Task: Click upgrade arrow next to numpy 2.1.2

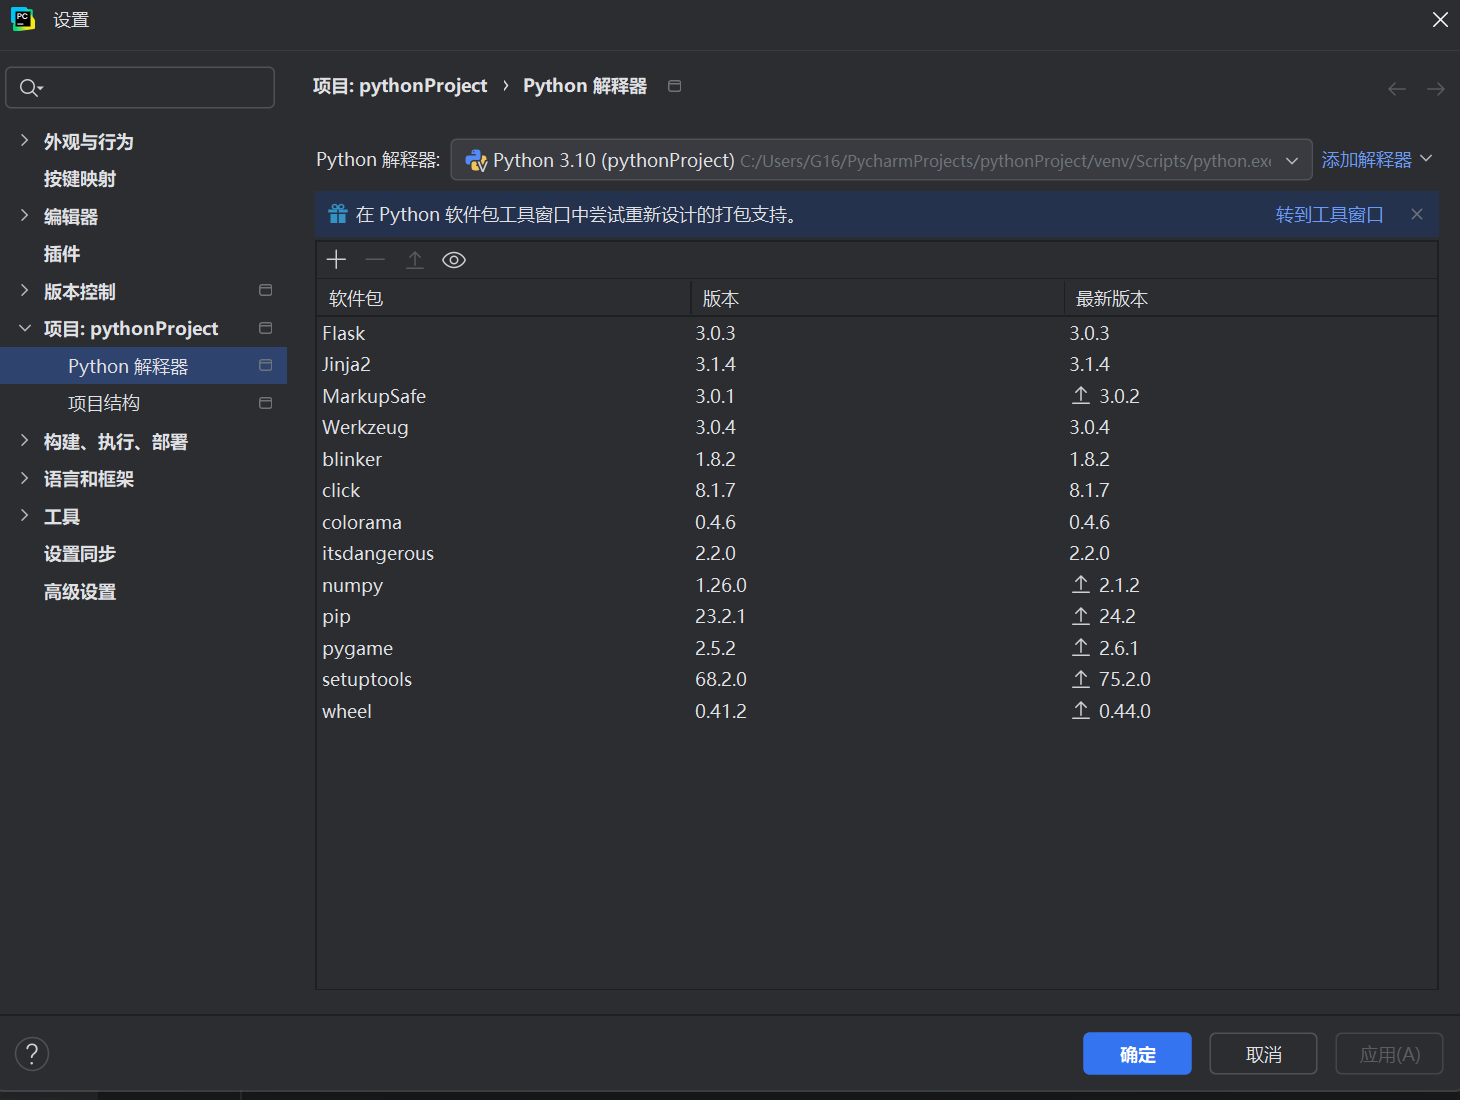Action: (x=1081, y=584)
